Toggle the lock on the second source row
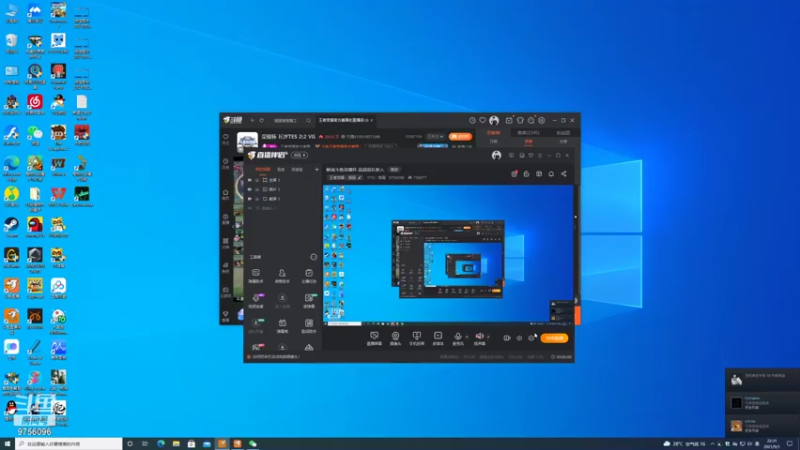The image size is (800, 450). [x=257, y=189]
